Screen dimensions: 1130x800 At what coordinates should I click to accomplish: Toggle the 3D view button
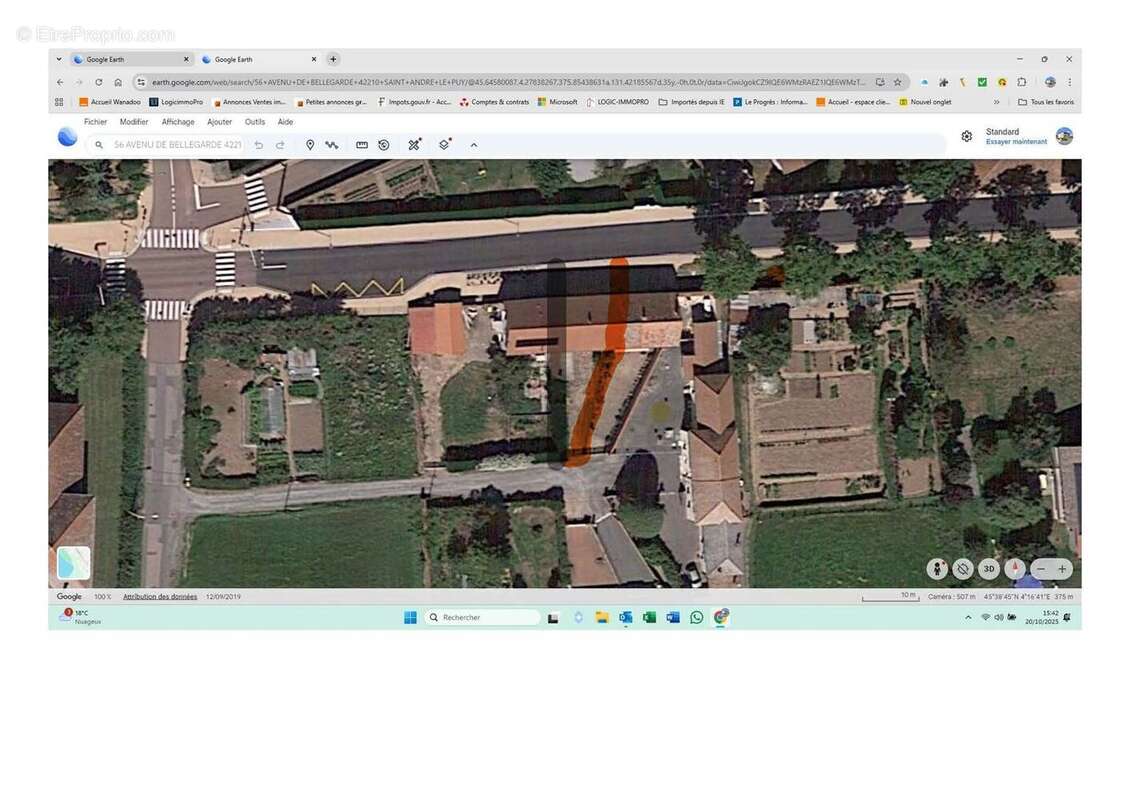click(x=989, y=569)
